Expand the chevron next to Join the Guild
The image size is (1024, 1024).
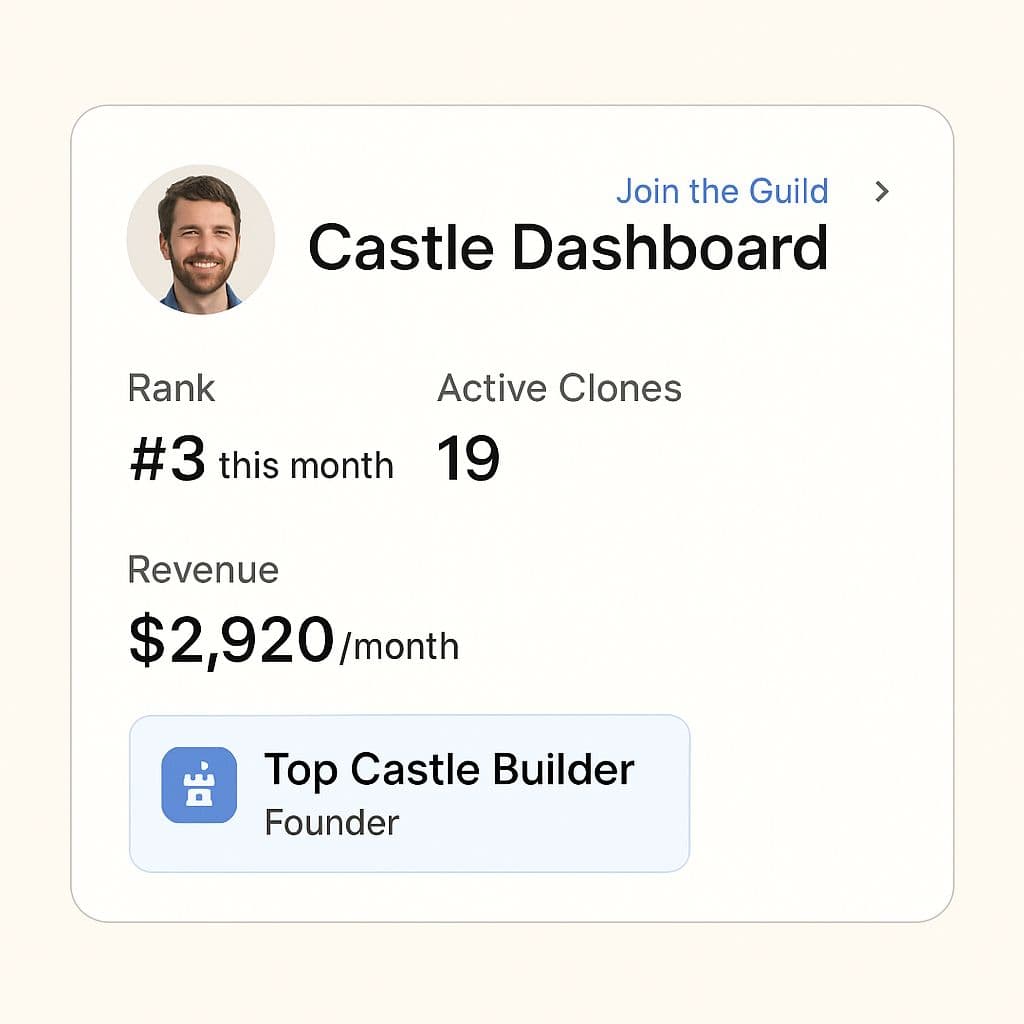[x=881, y=191]
